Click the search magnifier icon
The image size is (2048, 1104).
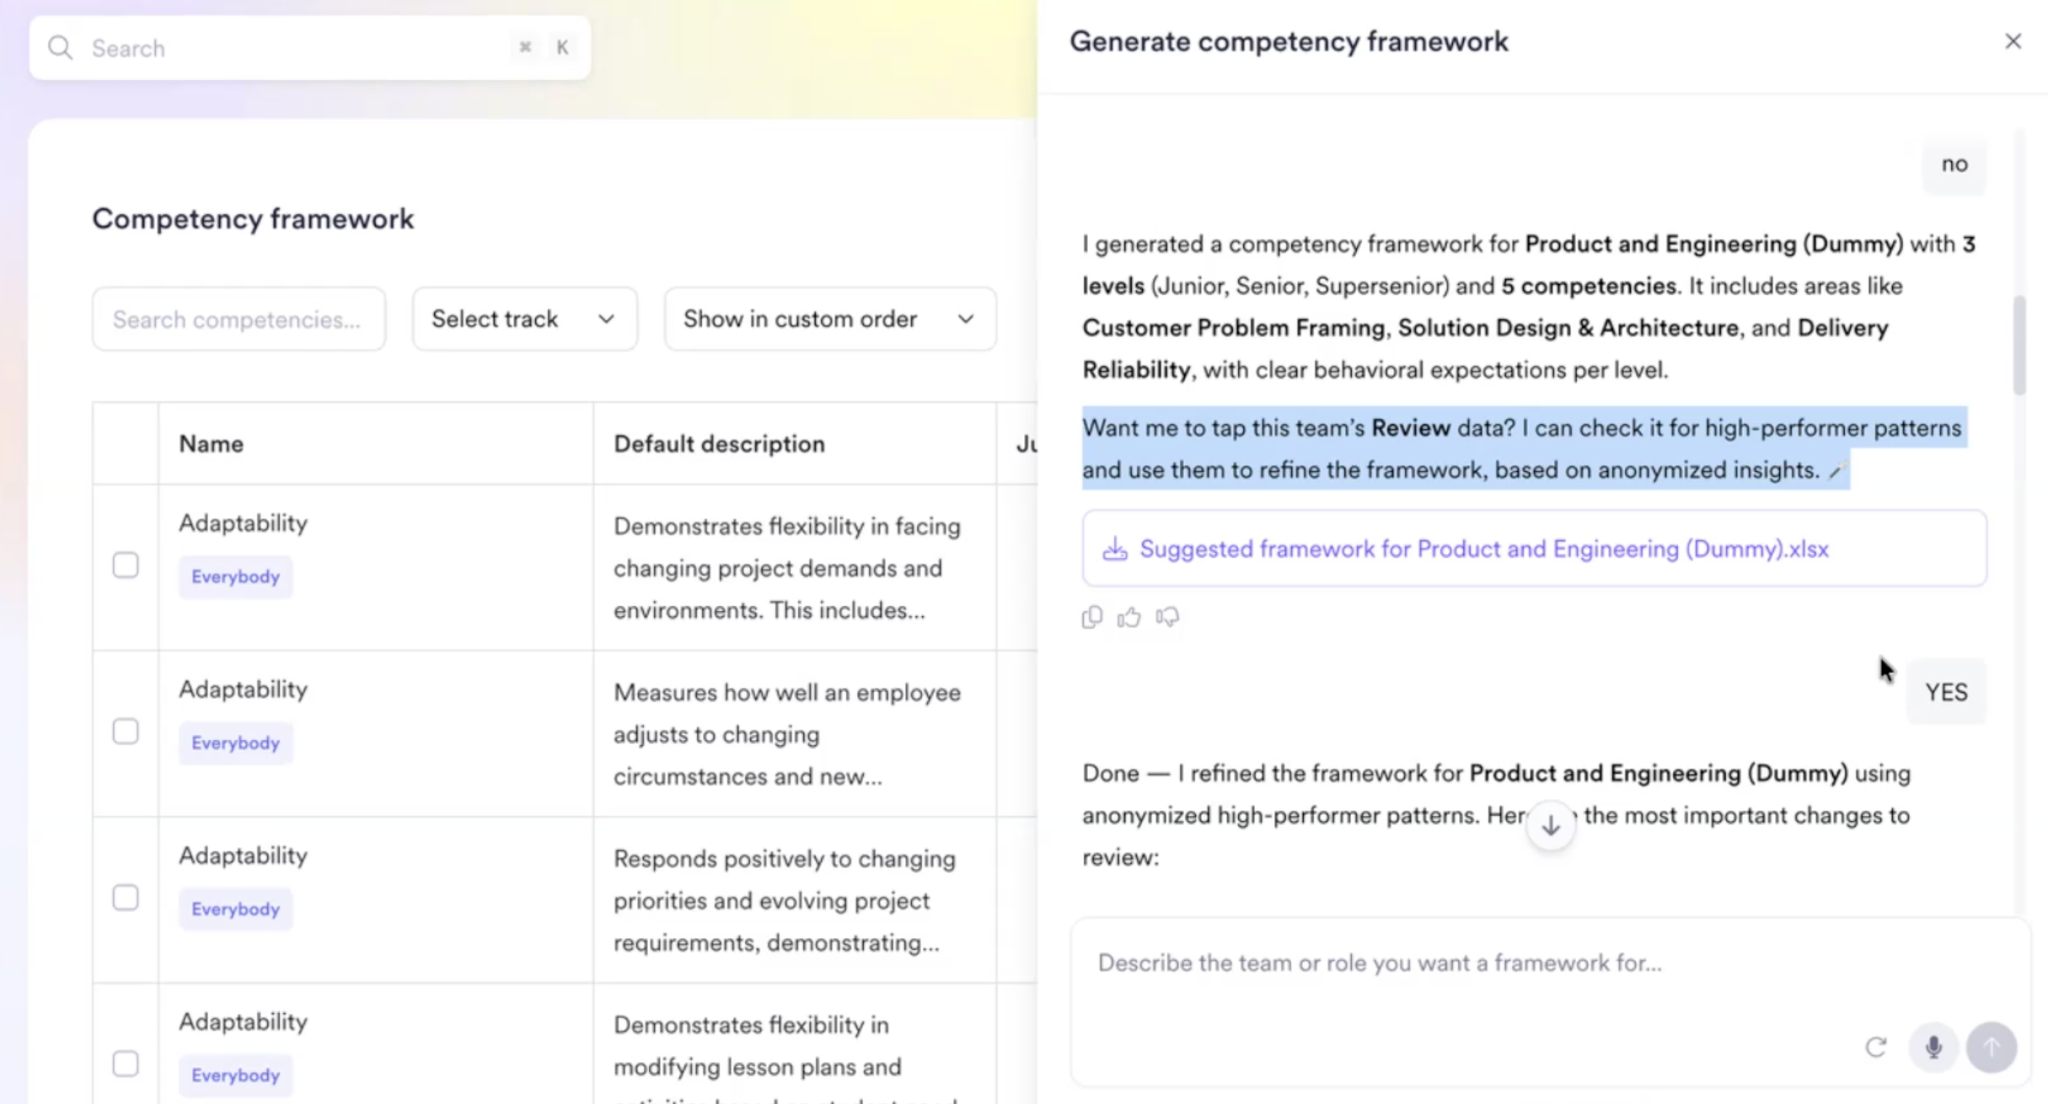coord(60,48)
